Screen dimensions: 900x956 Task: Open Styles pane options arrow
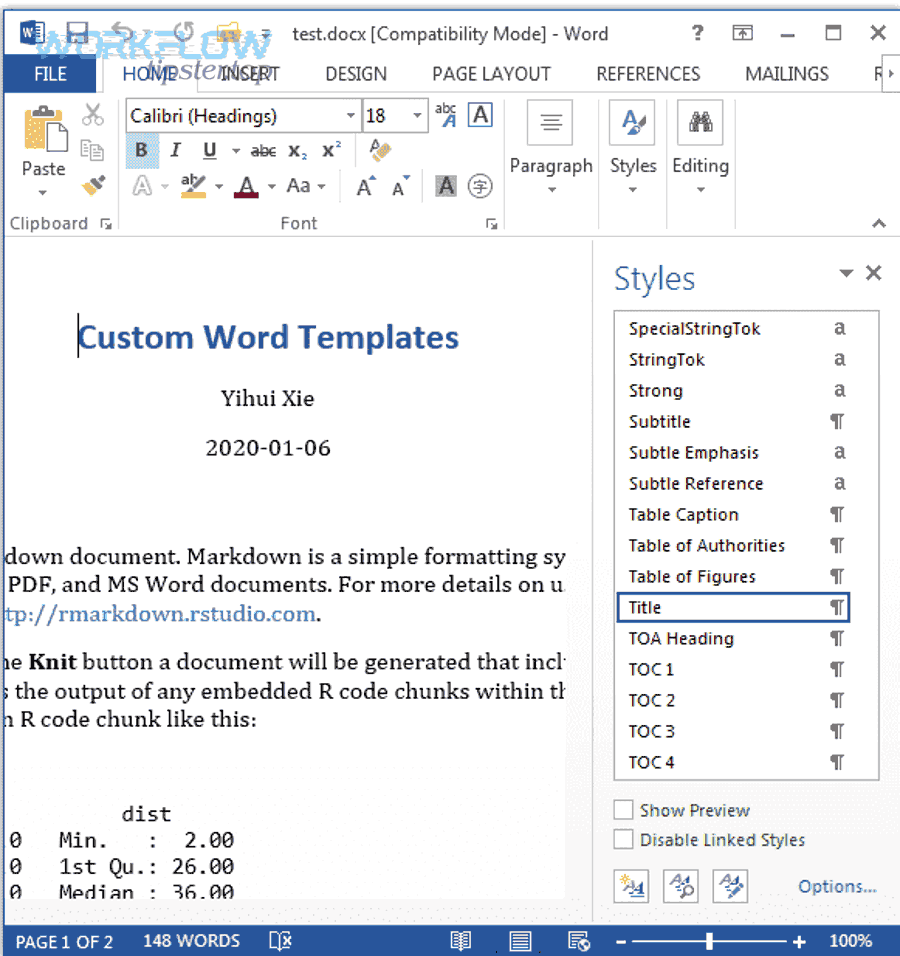tap(846, 273)
